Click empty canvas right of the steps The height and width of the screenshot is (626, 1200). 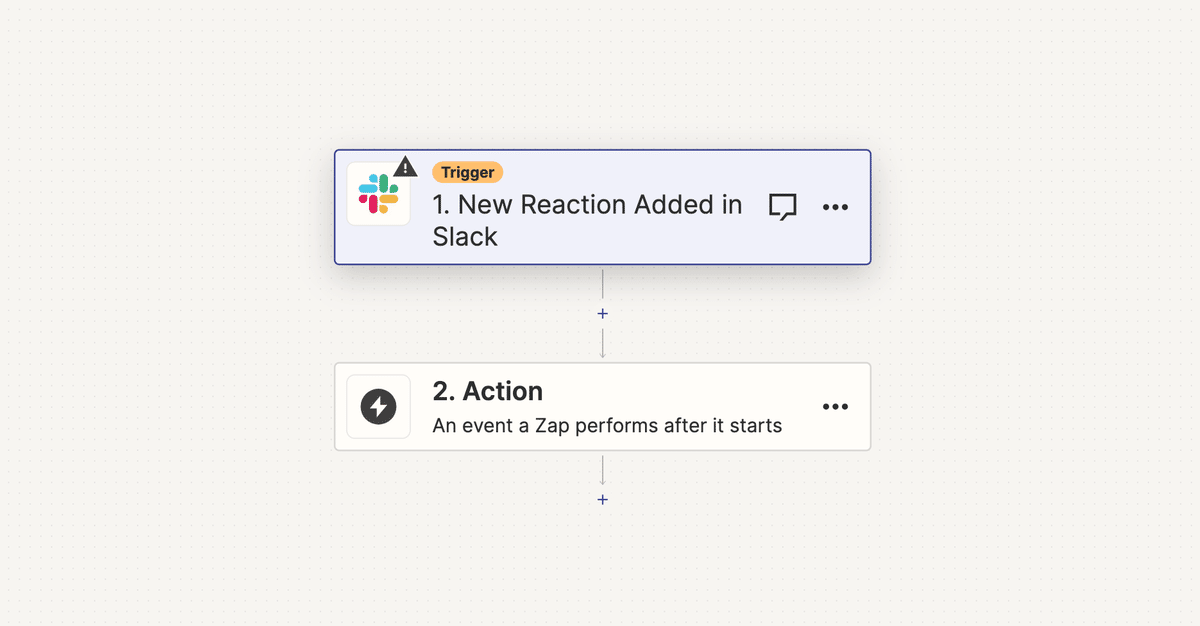(1030, 320)
